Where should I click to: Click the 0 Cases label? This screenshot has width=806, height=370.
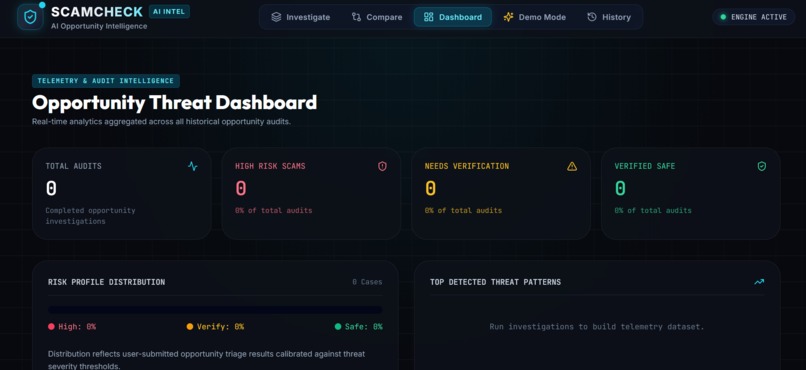[x=367, y=282]
